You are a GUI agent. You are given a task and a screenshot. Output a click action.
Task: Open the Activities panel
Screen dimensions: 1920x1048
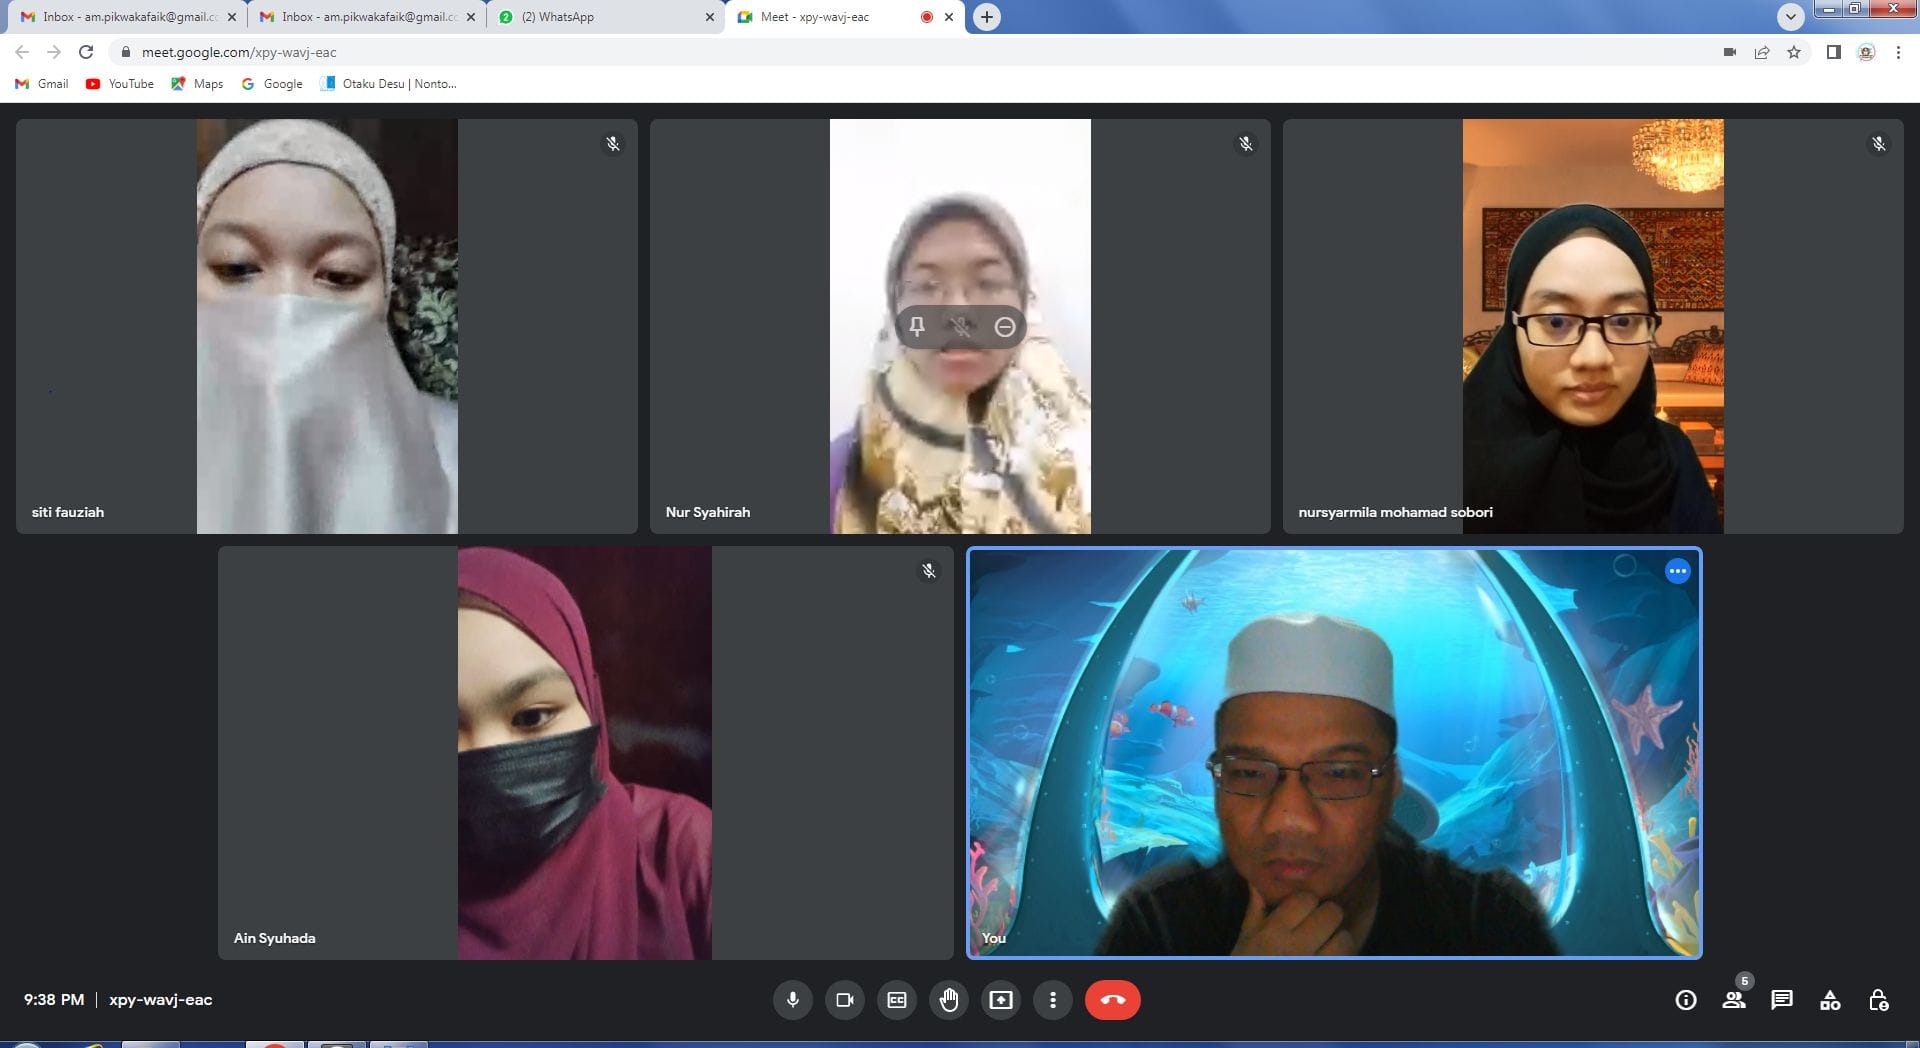tap(1830, 1000)
